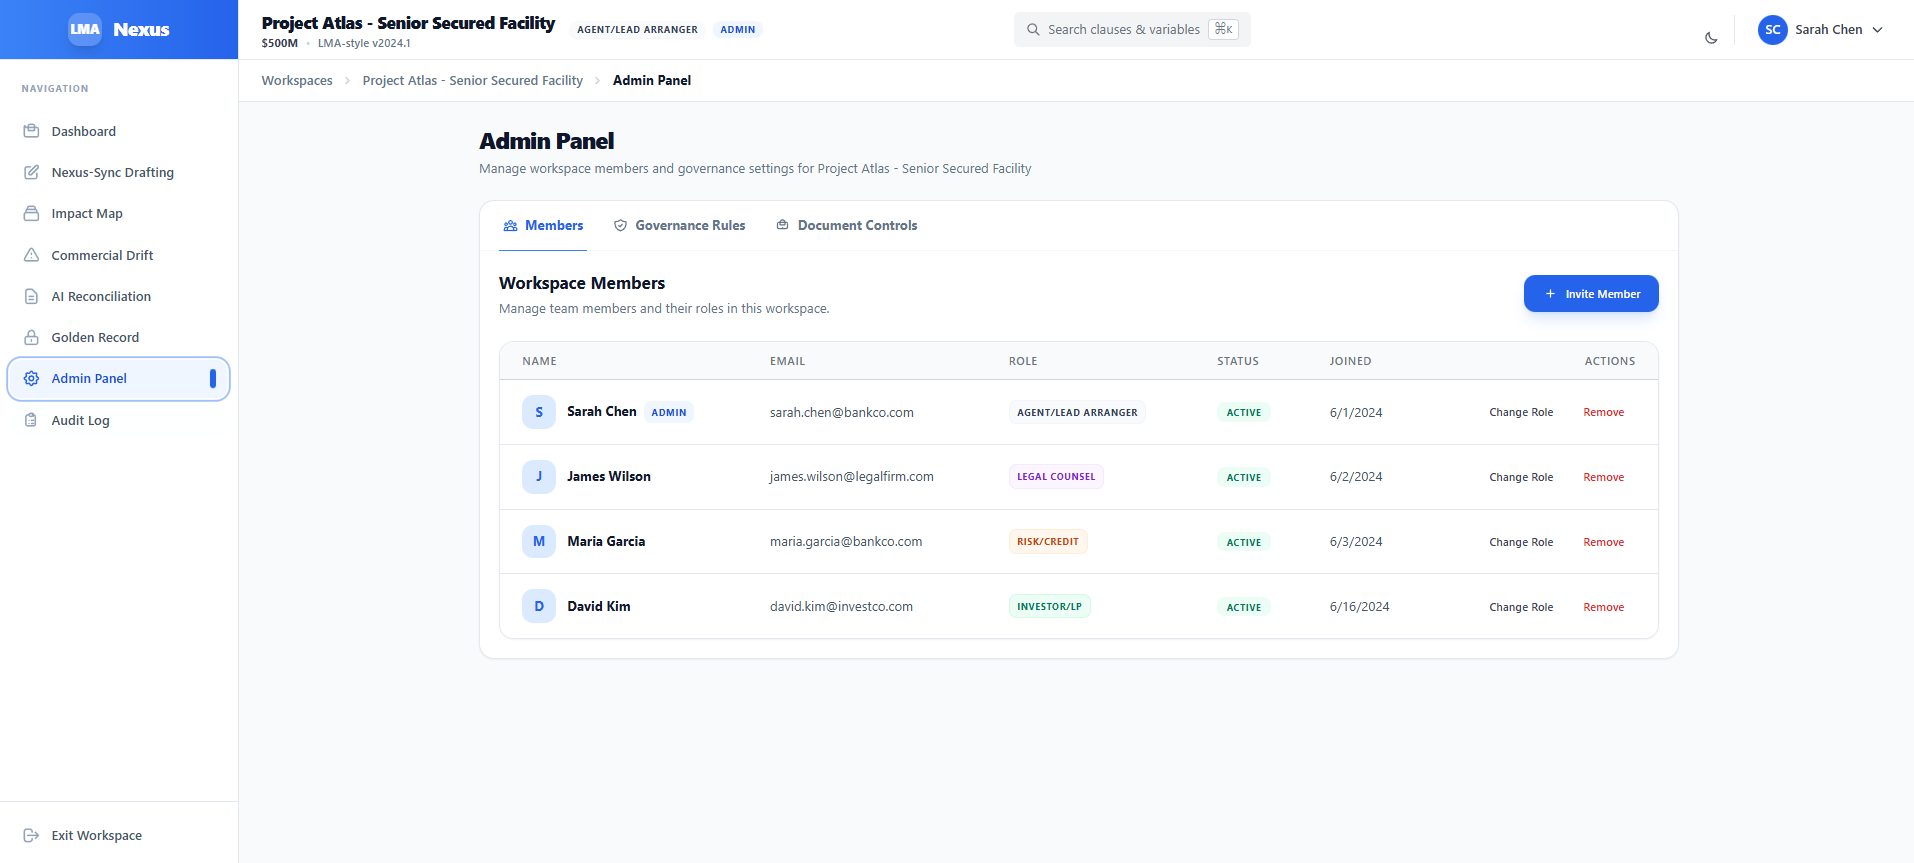The width and height of the screenshot is (1914, 863).
Task: Open the Audit Log clipboard icon
Action: [x=31, y=420]
